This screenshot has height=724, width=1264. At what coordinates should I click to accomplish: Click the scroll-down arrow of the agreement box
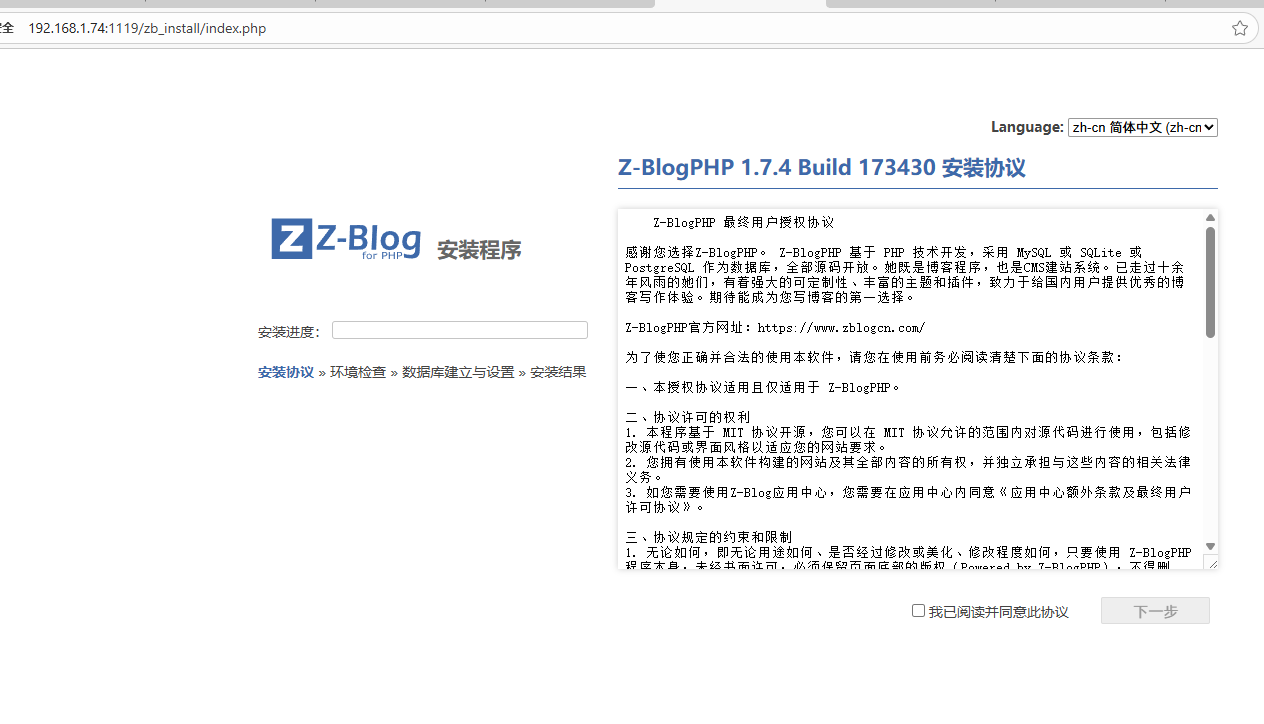tap(1210, 546)
